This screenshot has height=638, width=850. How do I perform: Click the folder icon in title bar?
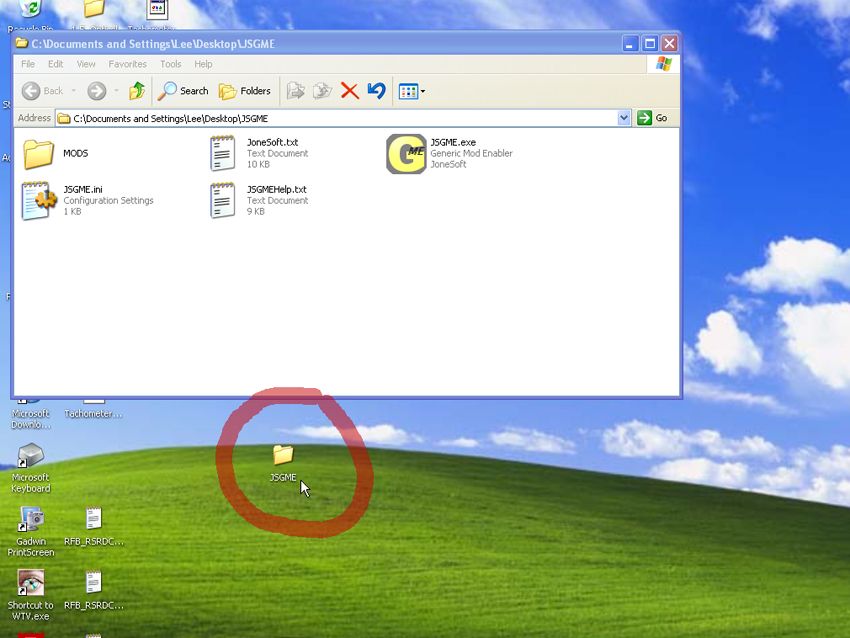(22, 43)
